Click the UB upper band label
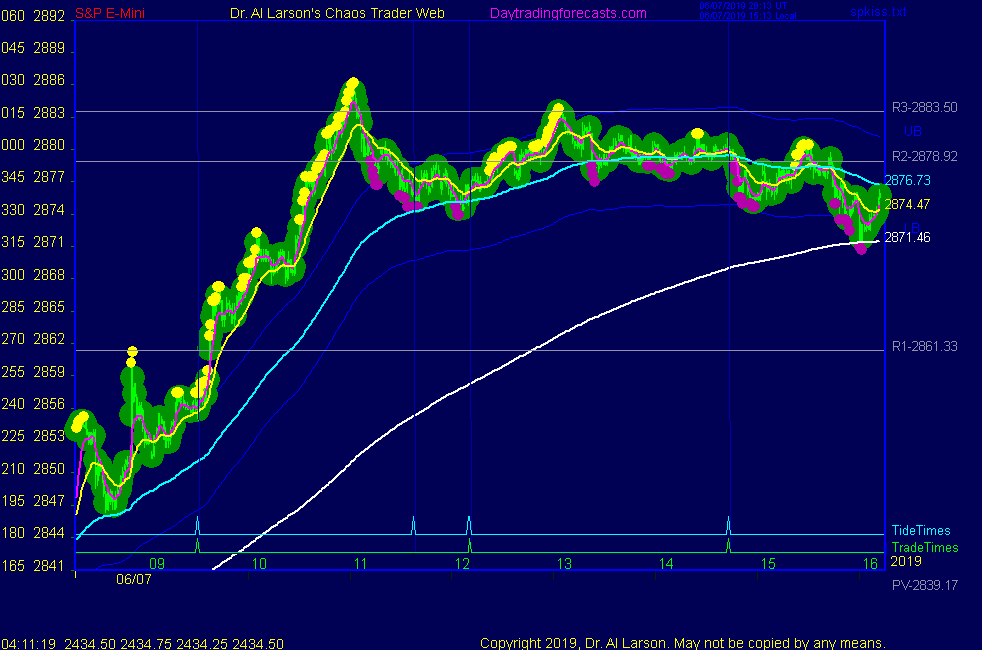The height and width of the screenshot is (650, 982). 912,132
